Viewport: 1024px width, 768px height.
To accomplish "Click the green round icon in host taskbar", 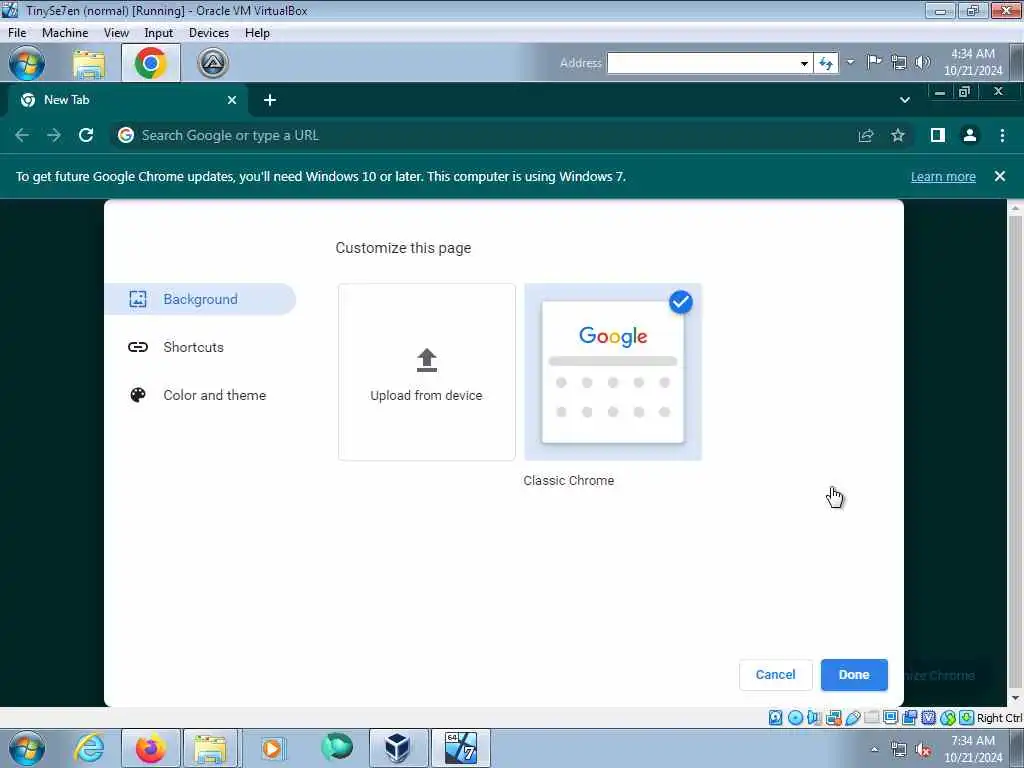I will click(x=336, y=746).
